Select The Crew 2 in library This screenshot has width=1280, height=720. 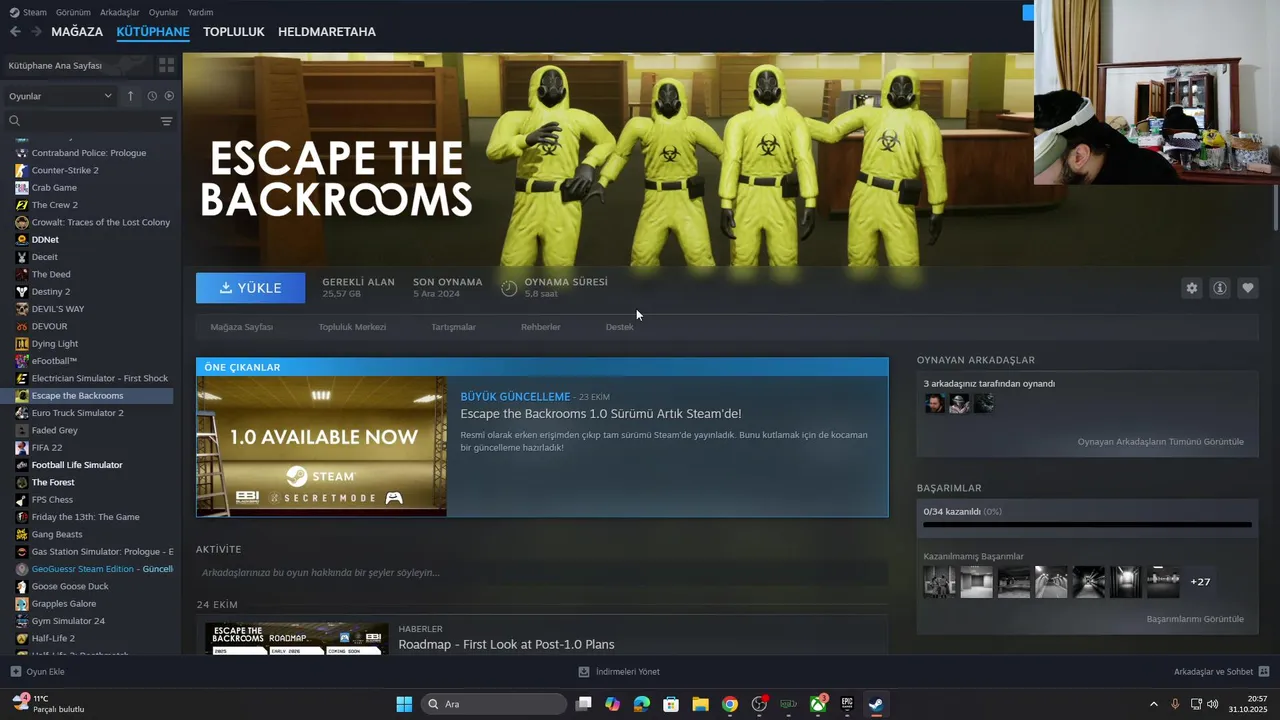point(54,205)
